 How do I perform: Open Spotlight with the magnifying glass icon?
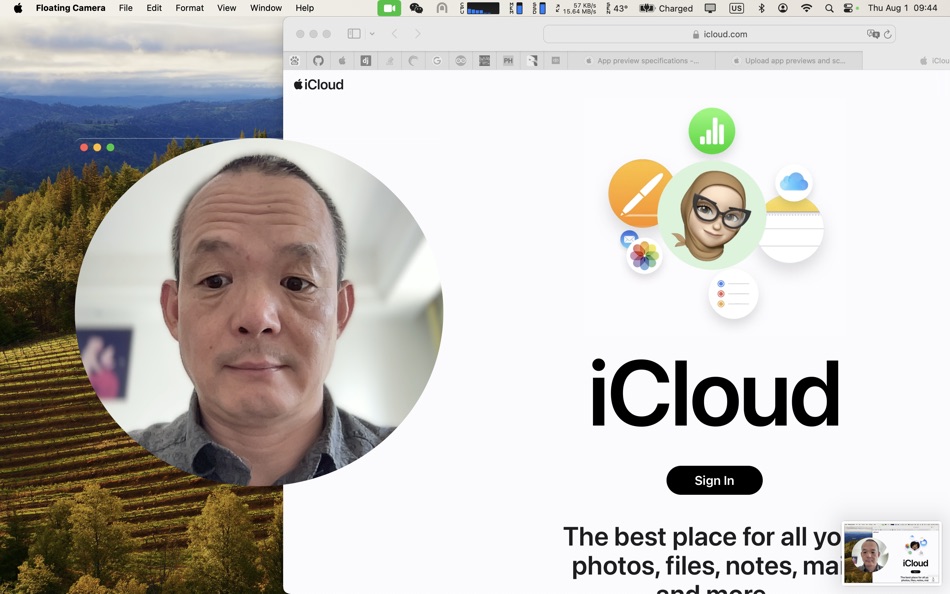(829, 8)
